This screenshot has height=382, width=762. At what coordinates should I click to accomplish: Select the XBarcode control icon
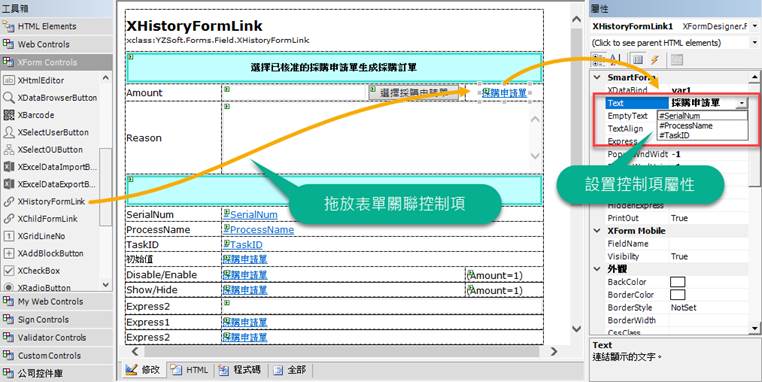click(8, 115)
